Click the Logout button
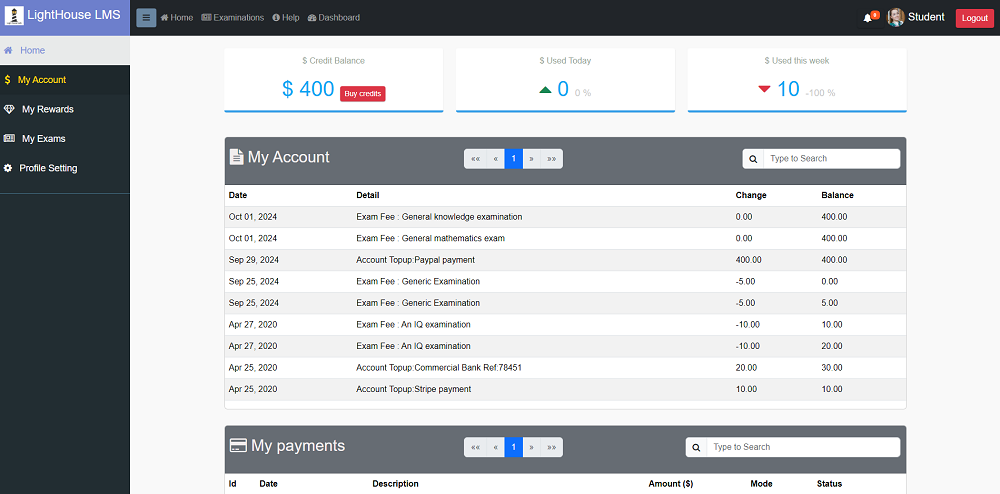Screen dimensions: 1000x494 [974, 18]
